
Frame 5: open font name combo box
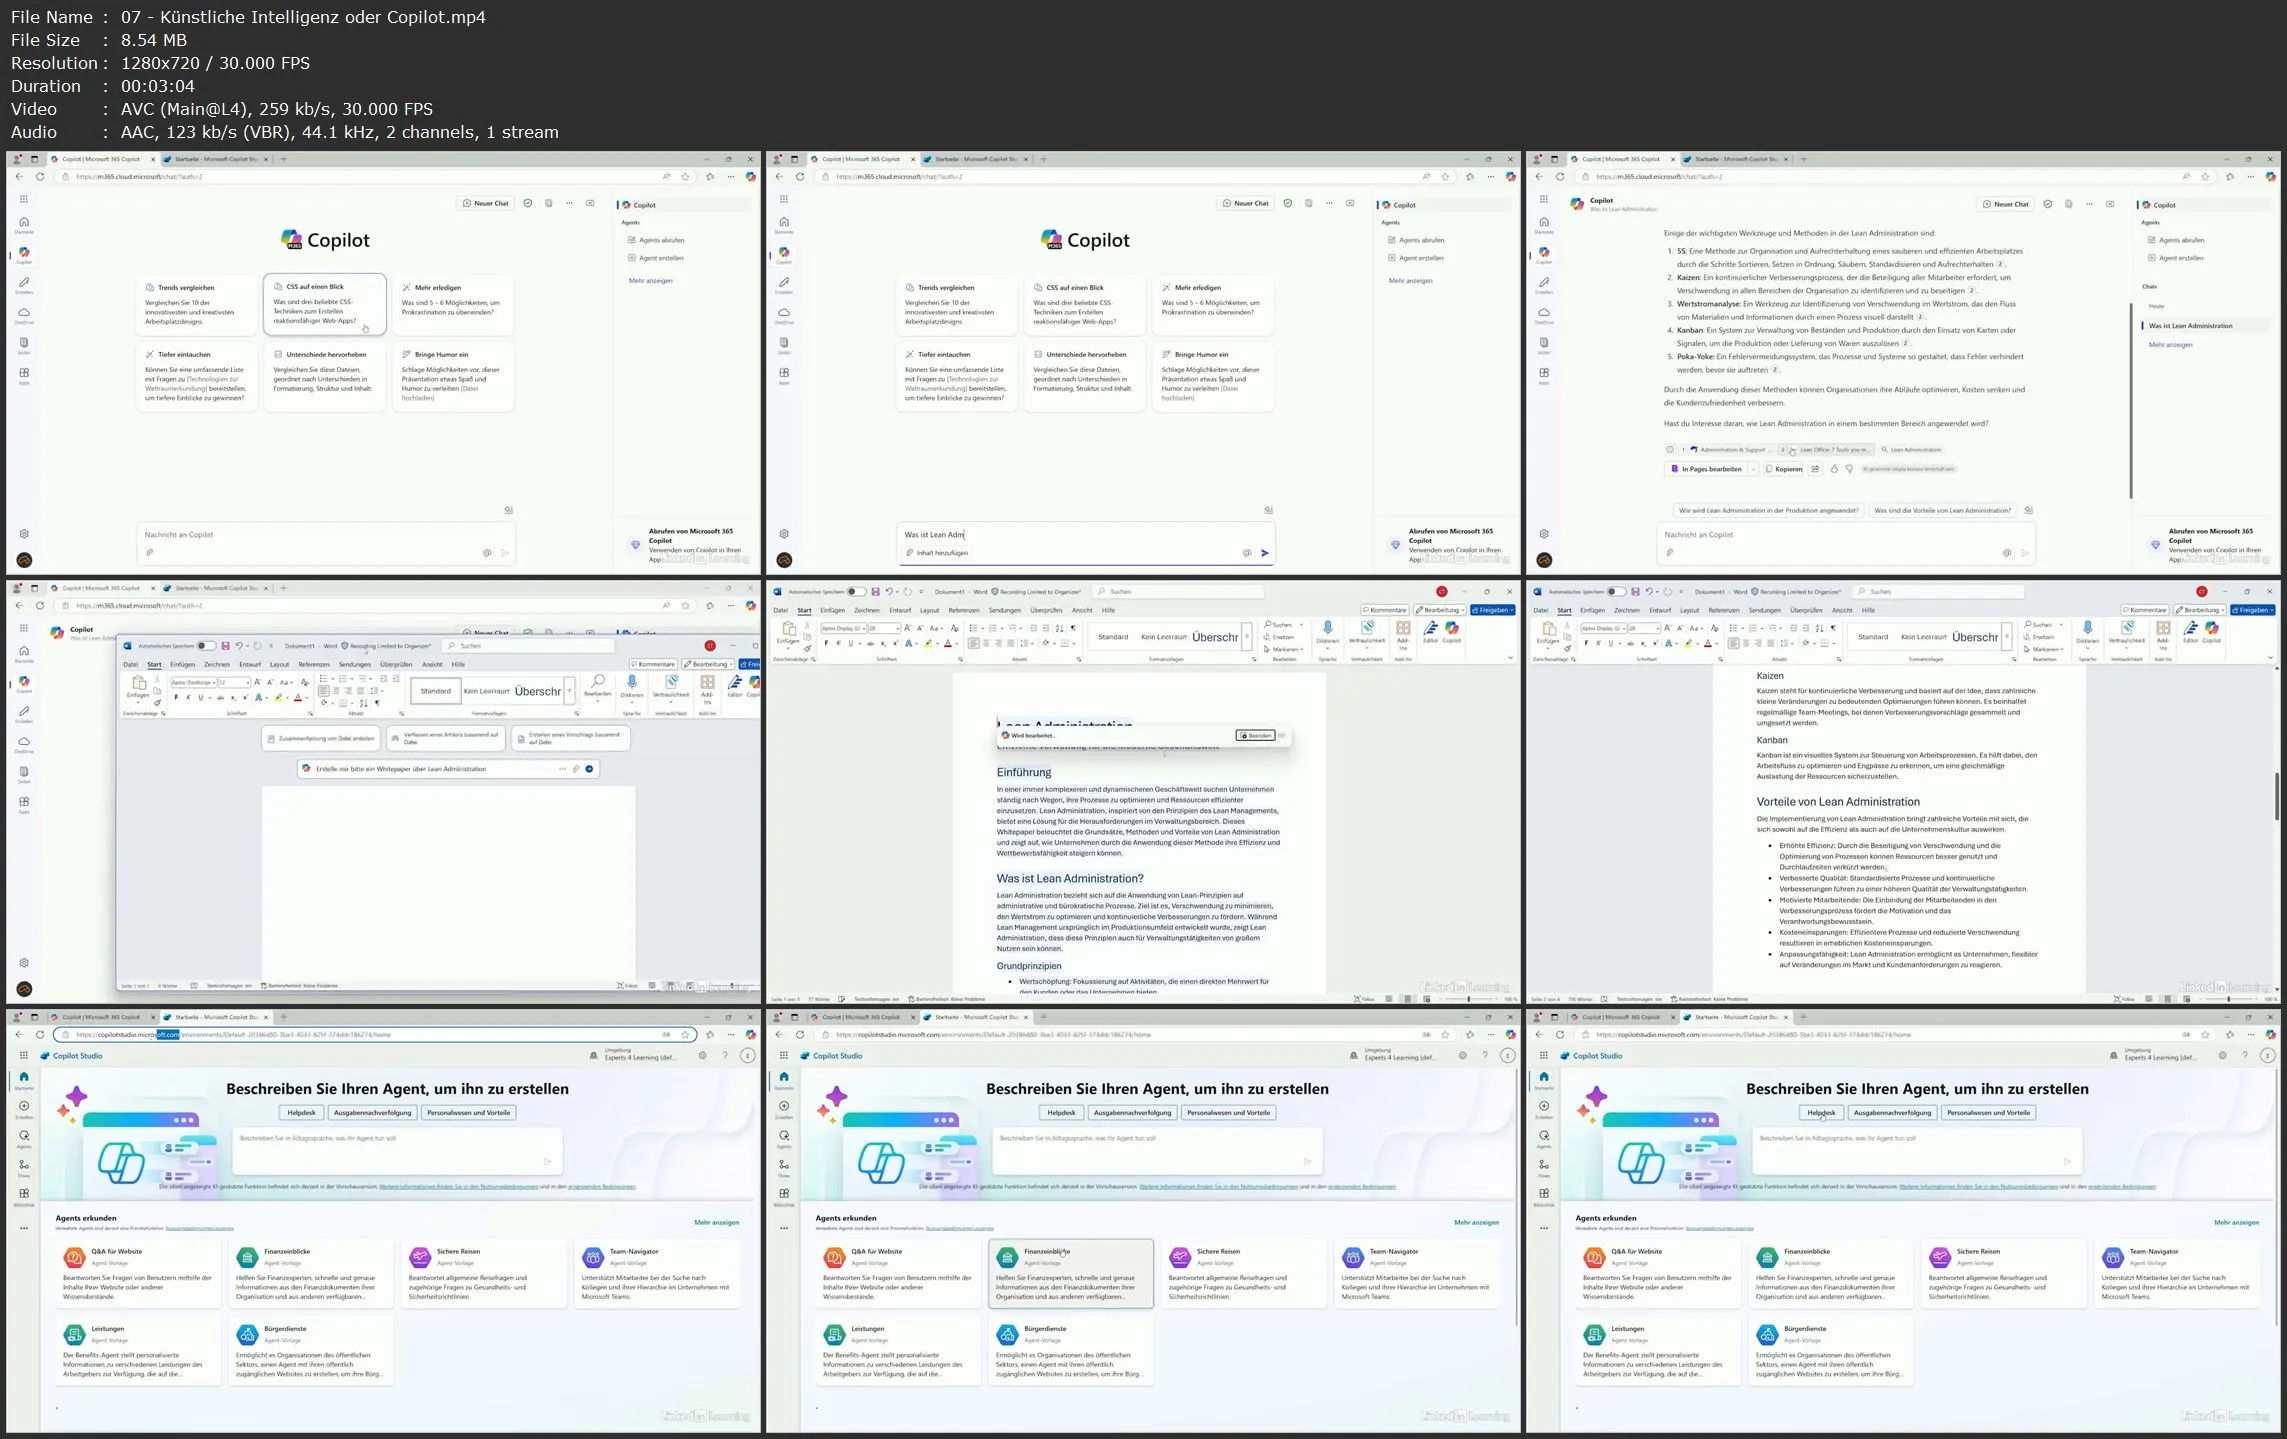pyautogui.click(x=842, y=628)
